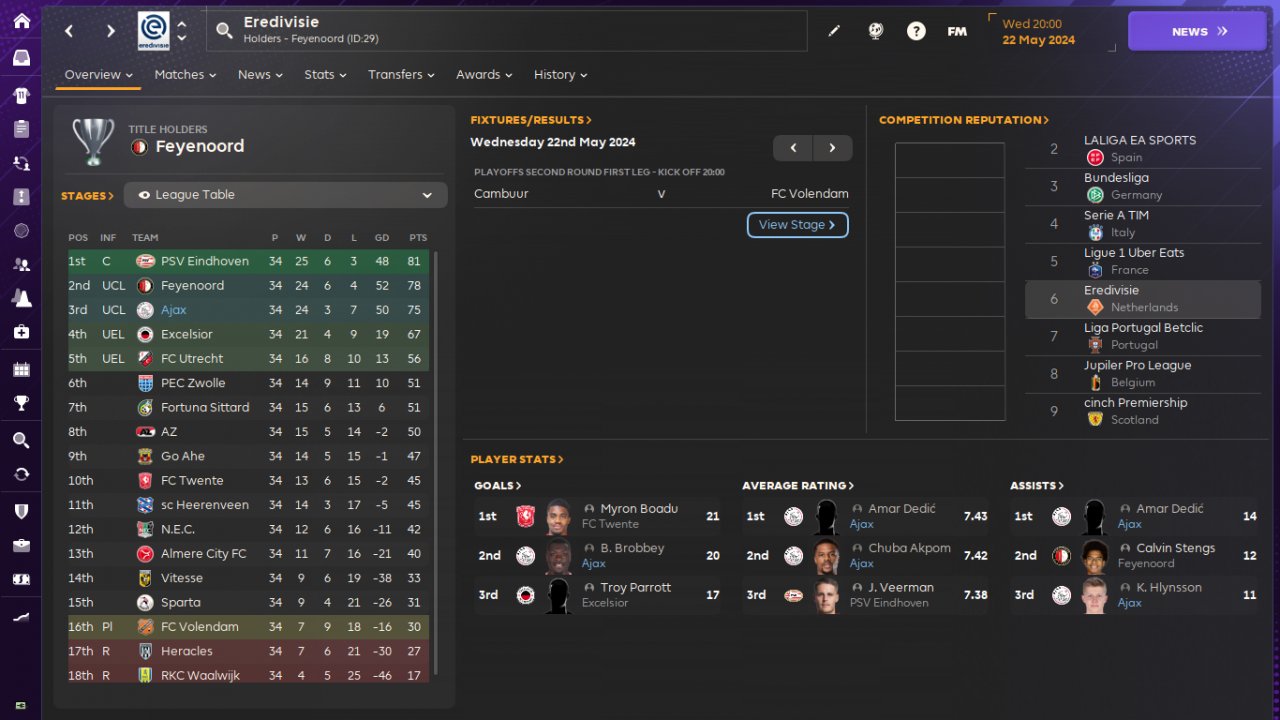
Task: Open Troy Parrott's player profile
Action: coord(635,588)
